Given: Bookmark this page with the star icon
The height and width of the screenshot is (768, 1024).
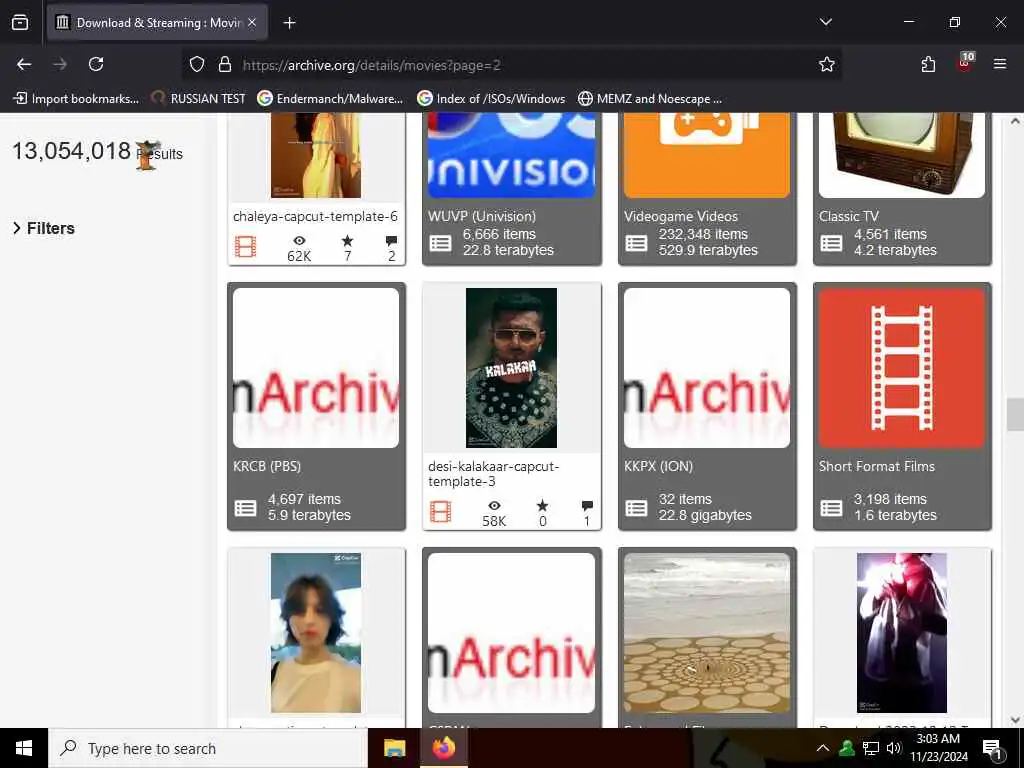Looking at the screenshot, I should pyautogui.click(x=827, y=64).
